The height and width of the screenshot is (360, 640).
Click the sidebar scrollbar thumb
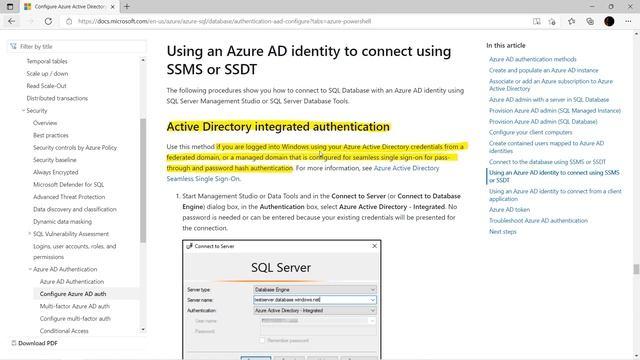point(143,180)
